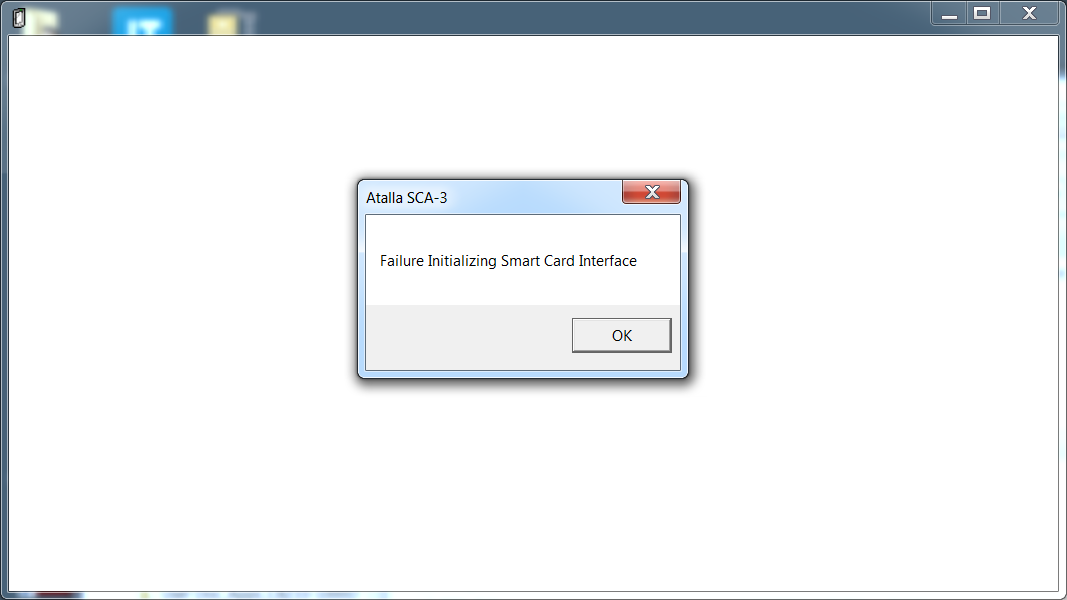Close the Atalla SCA-3 dialog via red X

[651, 192]
